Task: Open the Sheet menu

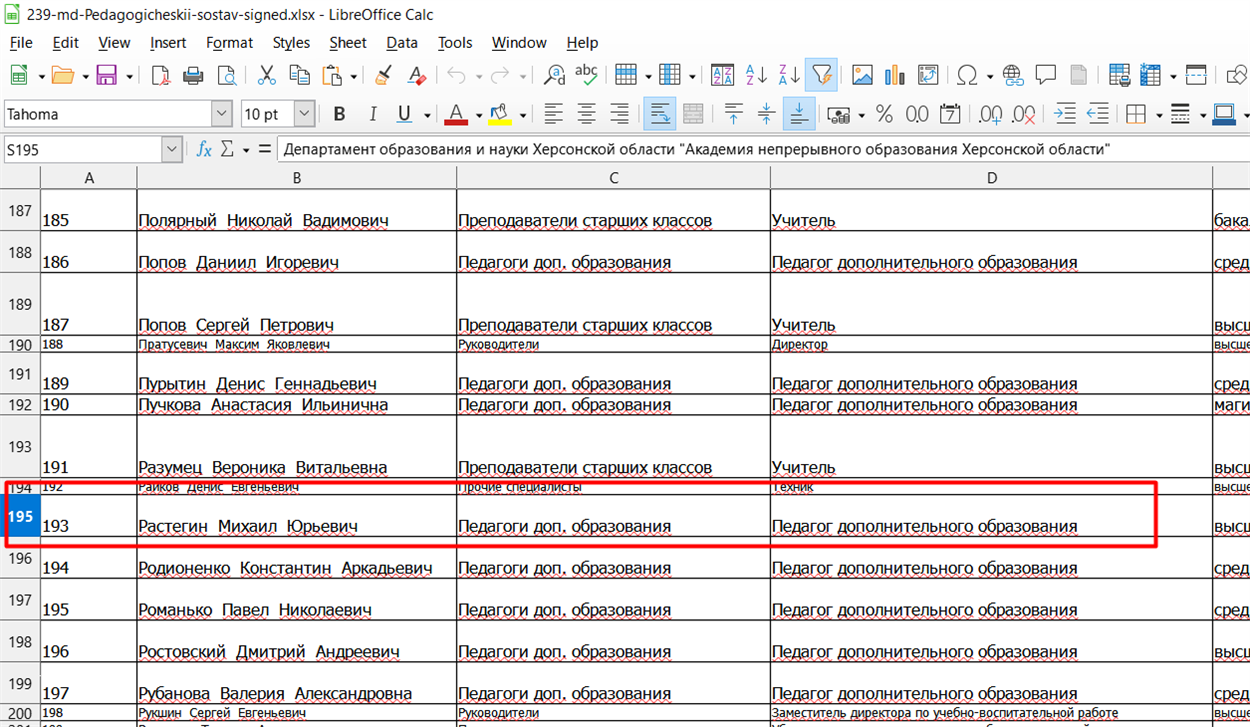Action: tap(348, 43)
